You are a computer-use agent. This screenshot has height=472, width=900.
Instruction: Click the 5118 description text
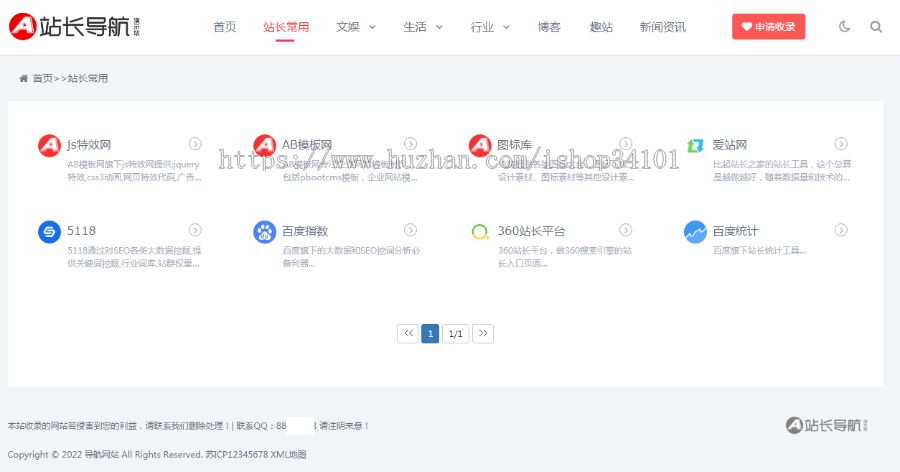(x=134, y=257)
